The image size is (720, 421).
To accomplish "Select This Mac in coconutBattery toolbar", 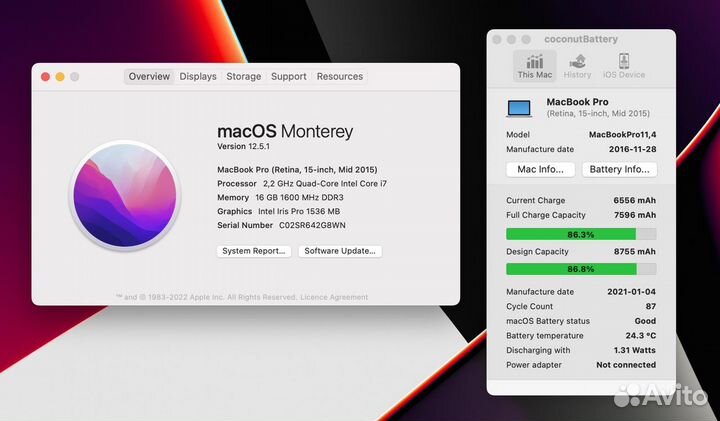I will [x=534, y=66].
